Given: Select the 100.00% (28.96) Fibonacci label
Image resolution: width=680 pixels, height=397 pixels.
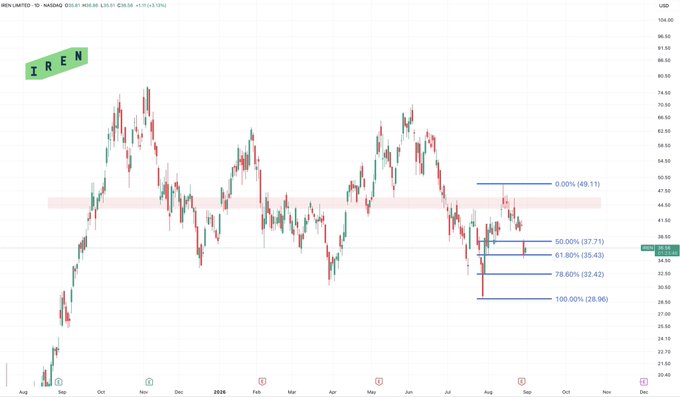Looking at the screenshot, I should coord(582,299).
